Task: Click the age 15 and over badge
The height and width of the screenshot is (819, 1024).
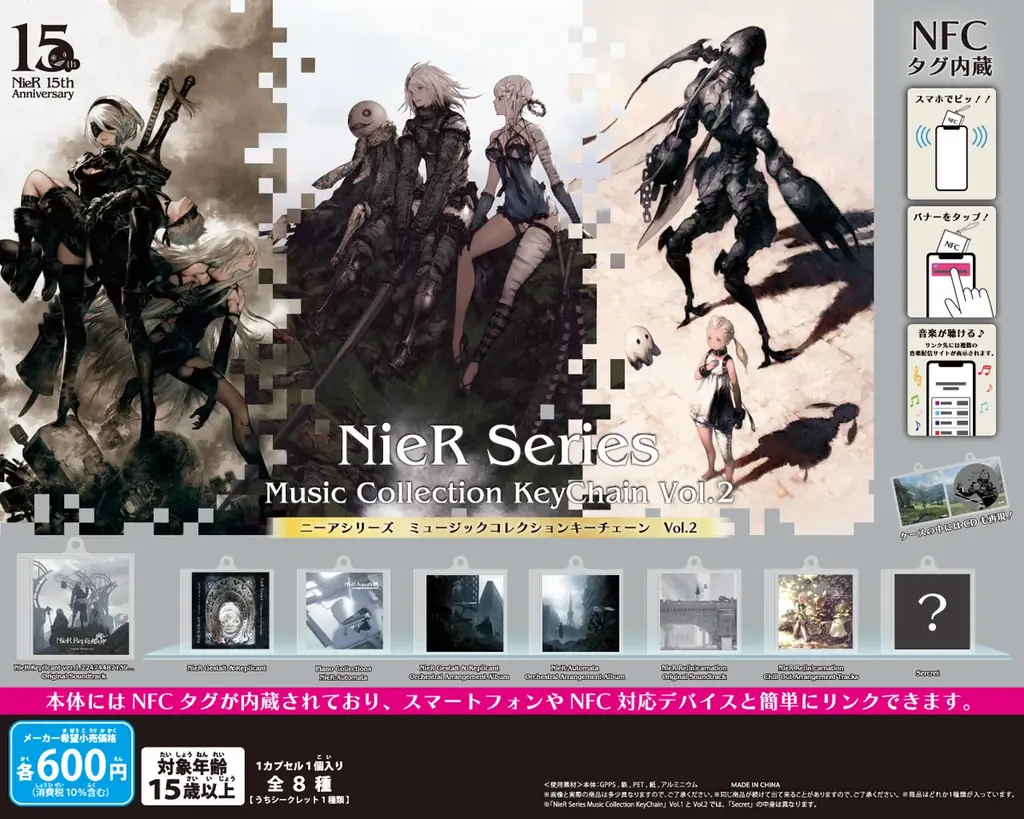Action: point(188,776)
